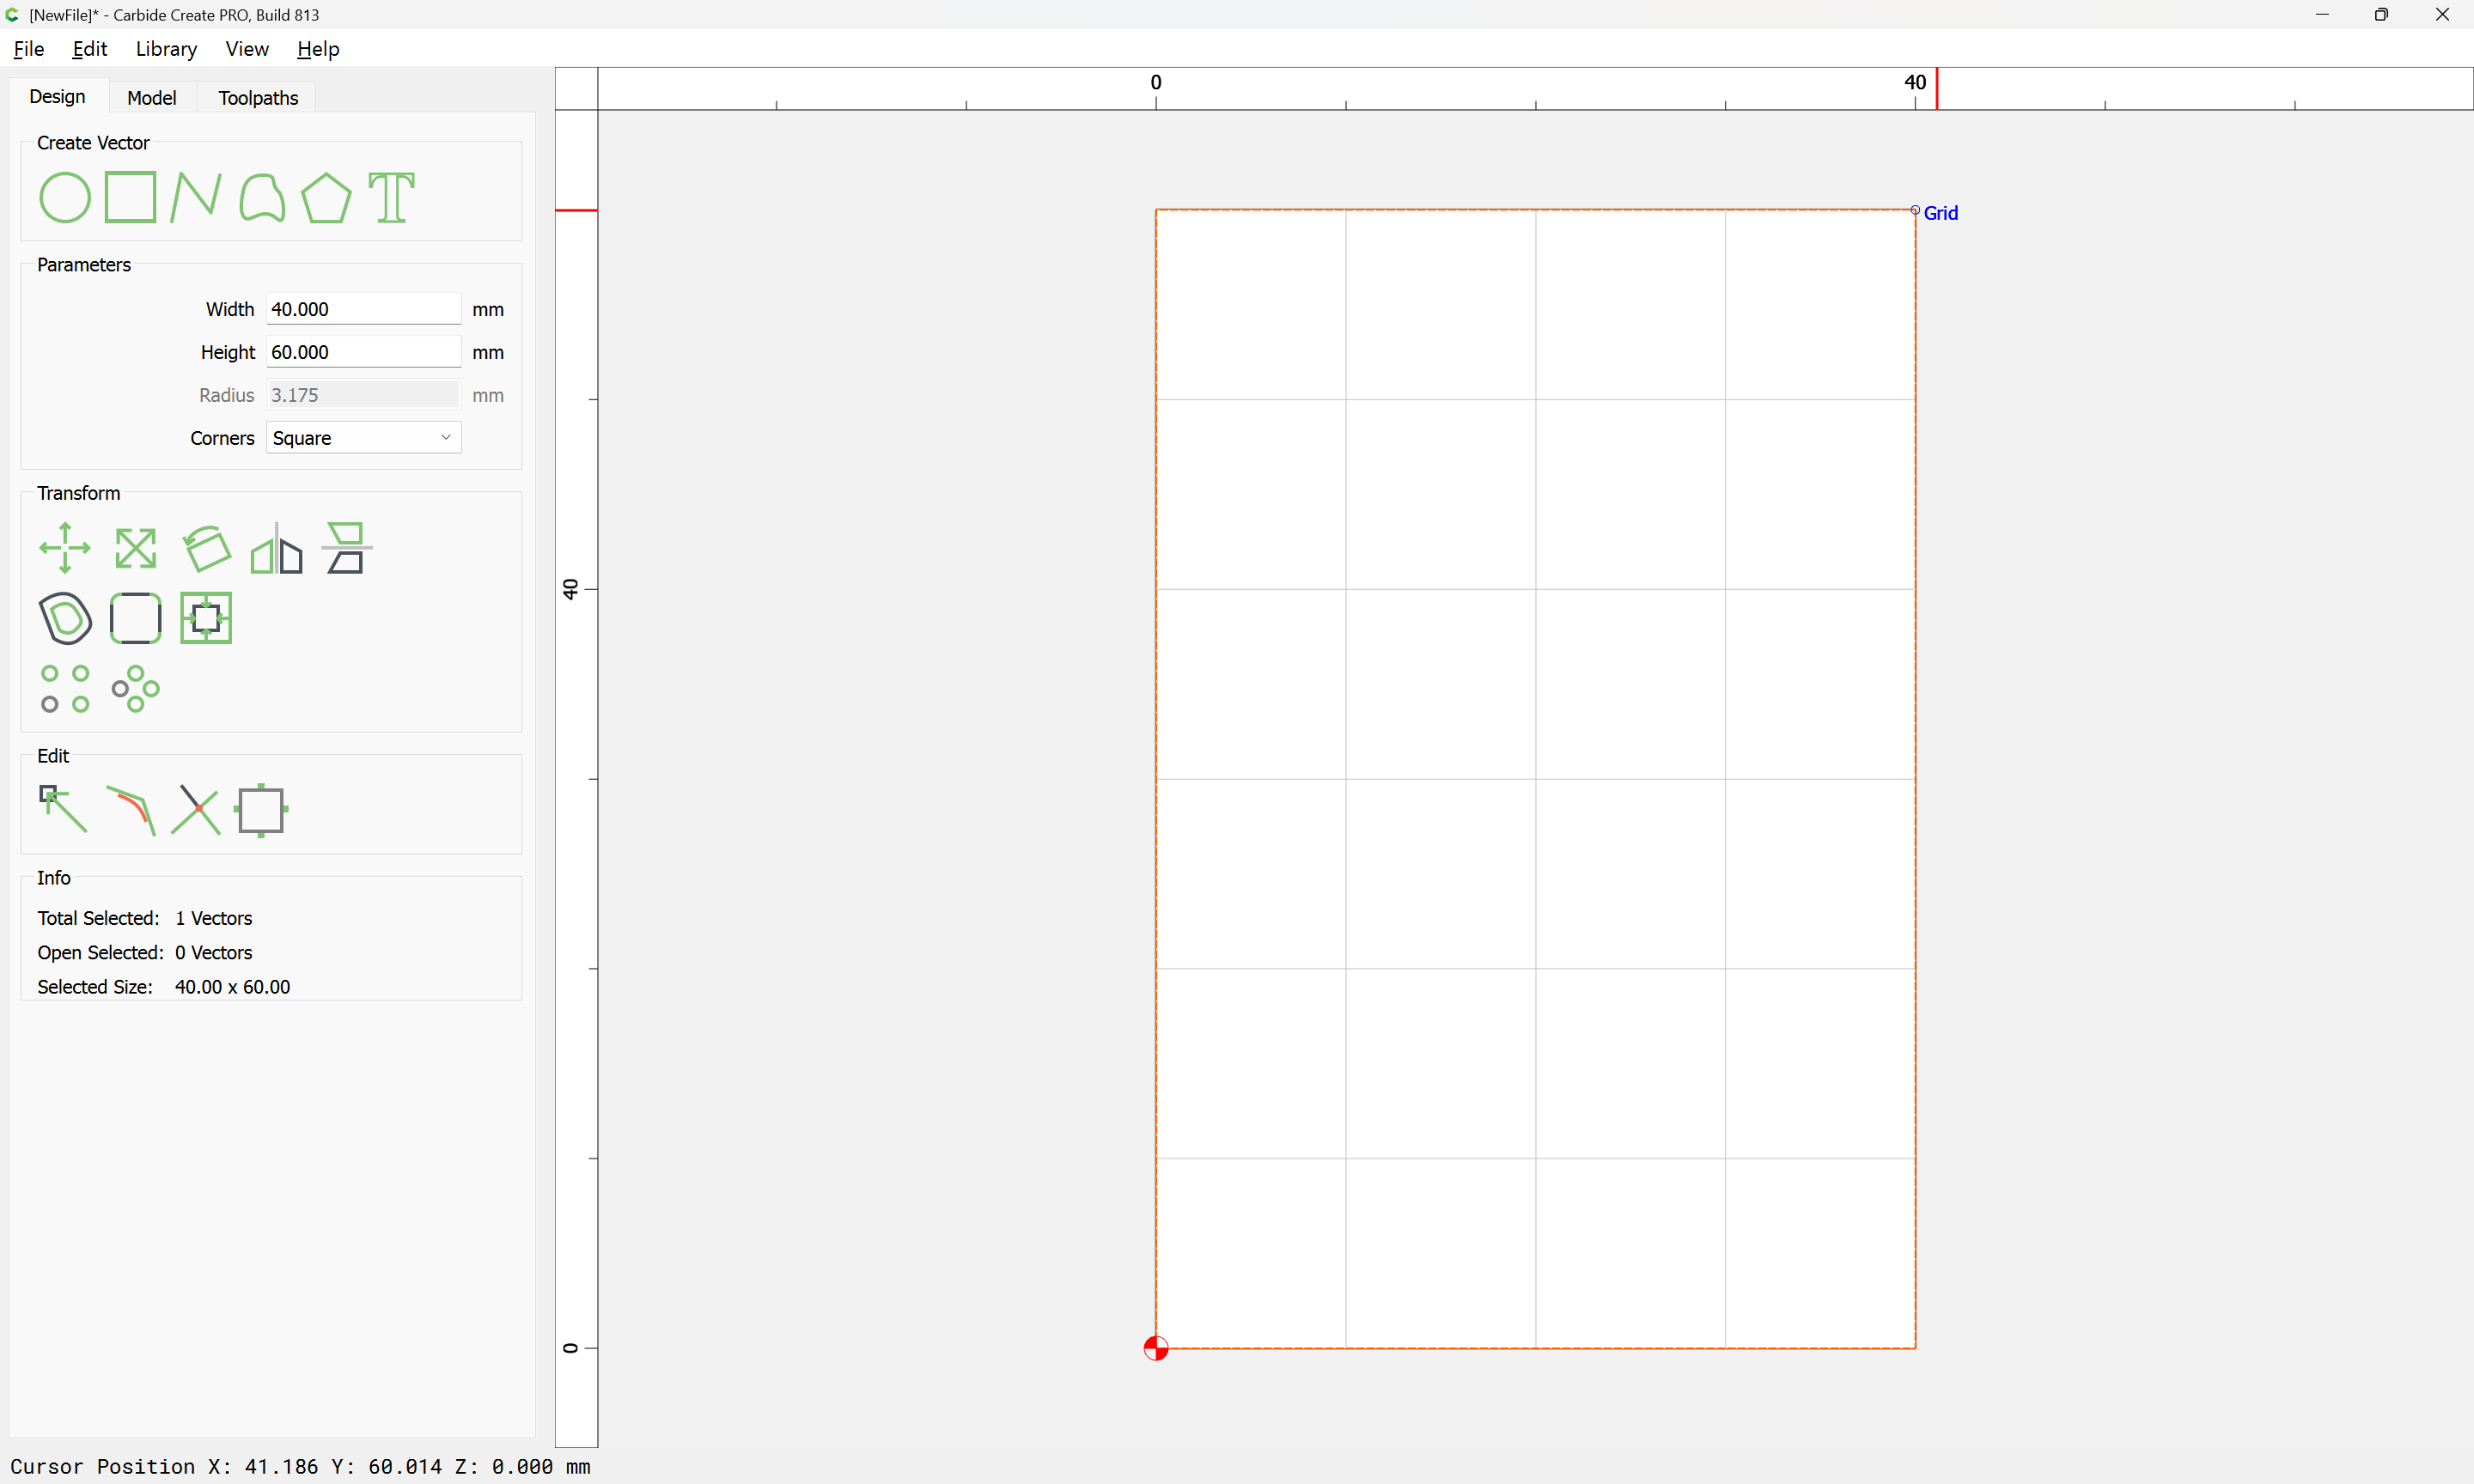Viewport: 2474px width, 1484px height.
Task: Click the Width input field
Action: click(363, 309)
